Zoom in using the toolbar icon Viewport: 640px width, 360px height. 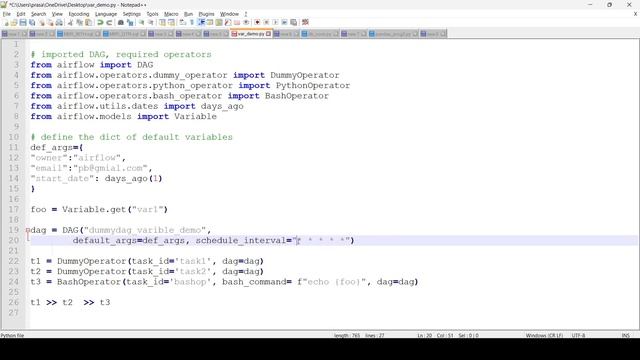(141, 22)
